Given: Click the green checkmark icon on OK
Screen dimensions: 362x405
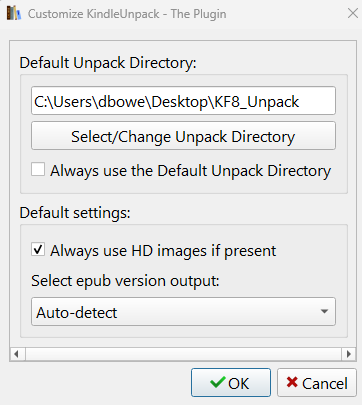Looking at the screenshot, I should [218, 382].
